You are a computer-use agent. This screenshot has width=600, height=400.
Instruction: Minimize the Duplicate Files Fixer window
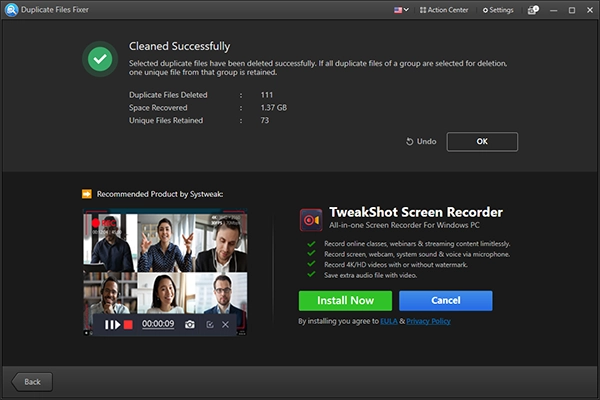553,10
